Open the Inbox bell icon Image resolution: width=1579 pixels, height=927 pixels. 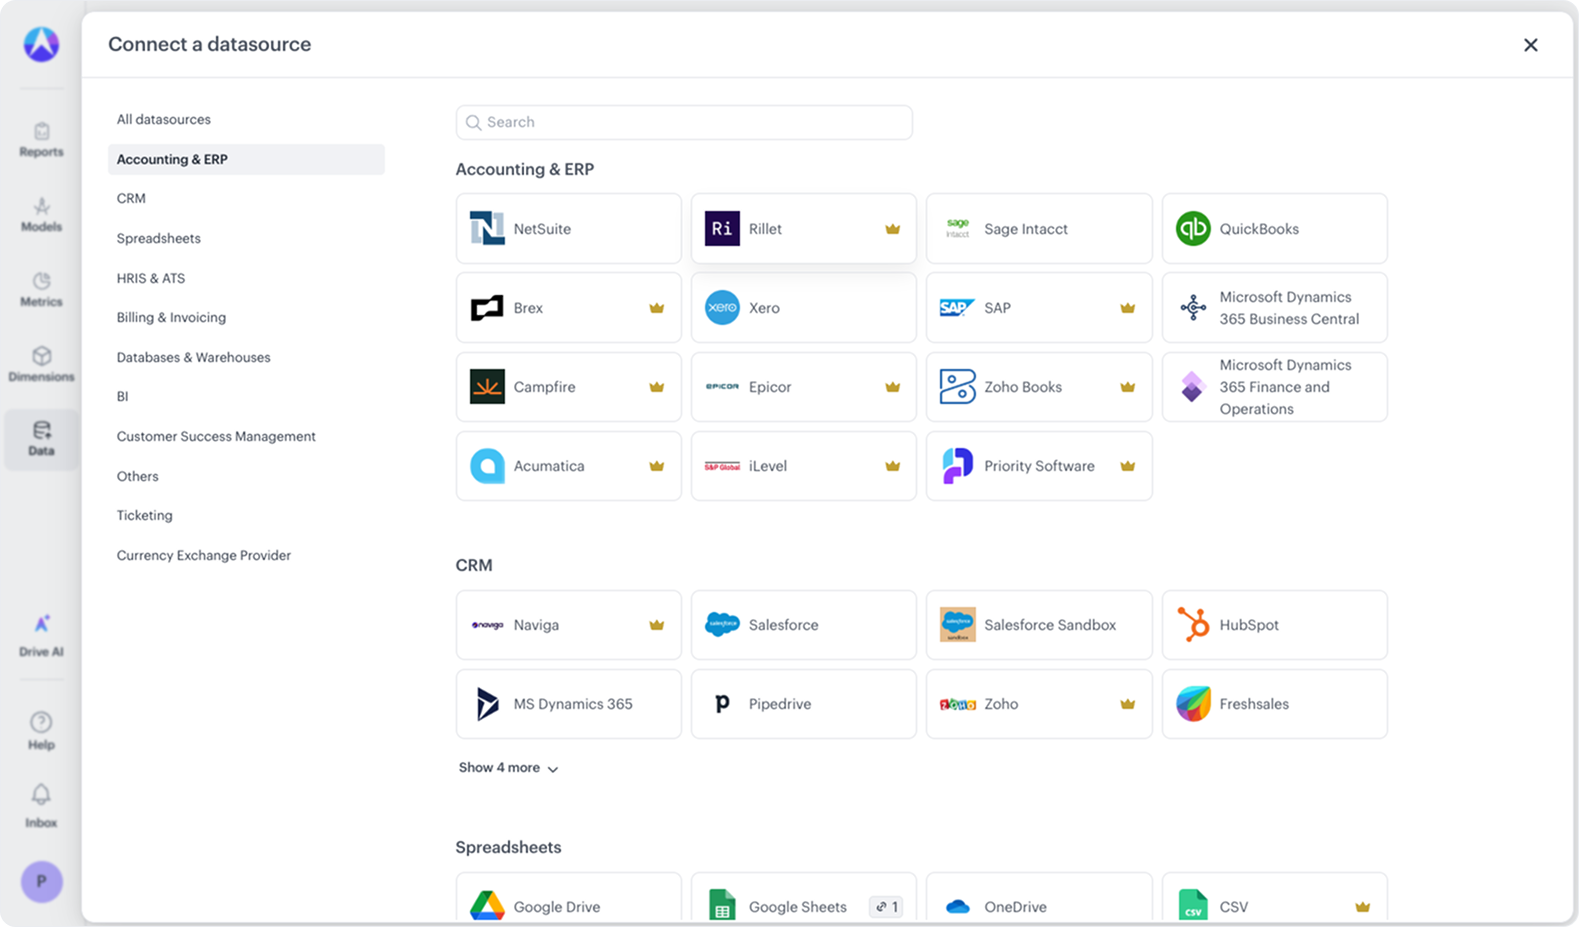point(41,806)
